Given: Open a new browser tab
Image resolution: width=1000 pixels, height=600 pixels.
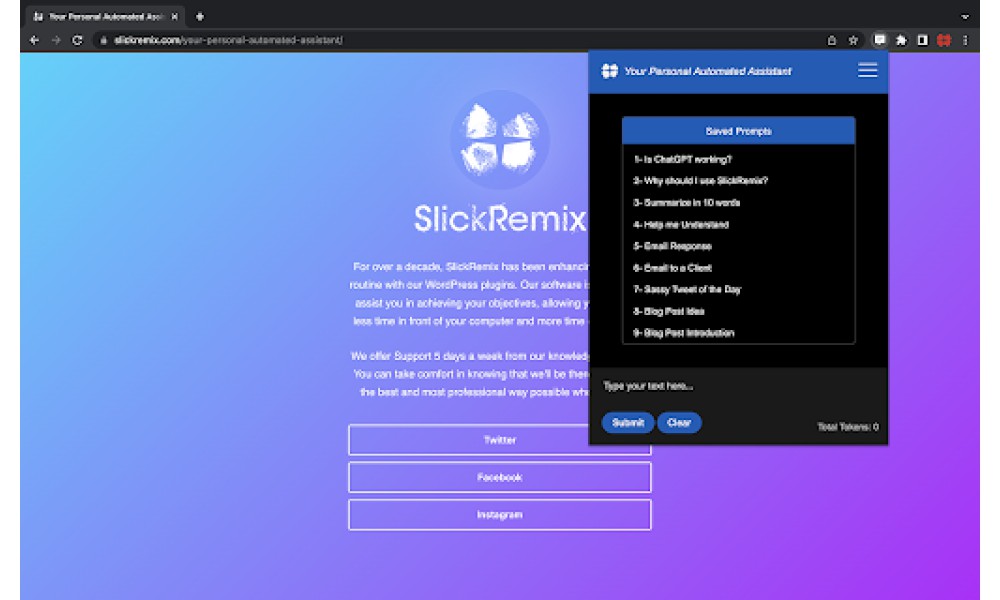Looking at the screenshot, I should (x=200, y=17).
